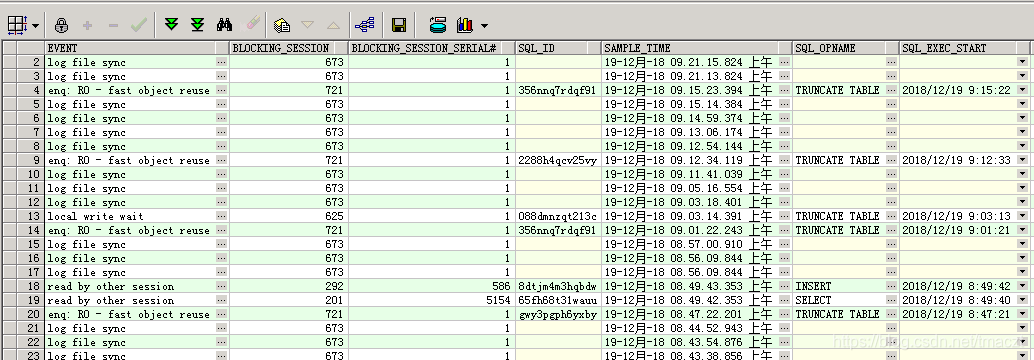Click blocking session cell 625
This screenshot has width=1034, height=360.
pyautogui.click(x=288, y=216)
